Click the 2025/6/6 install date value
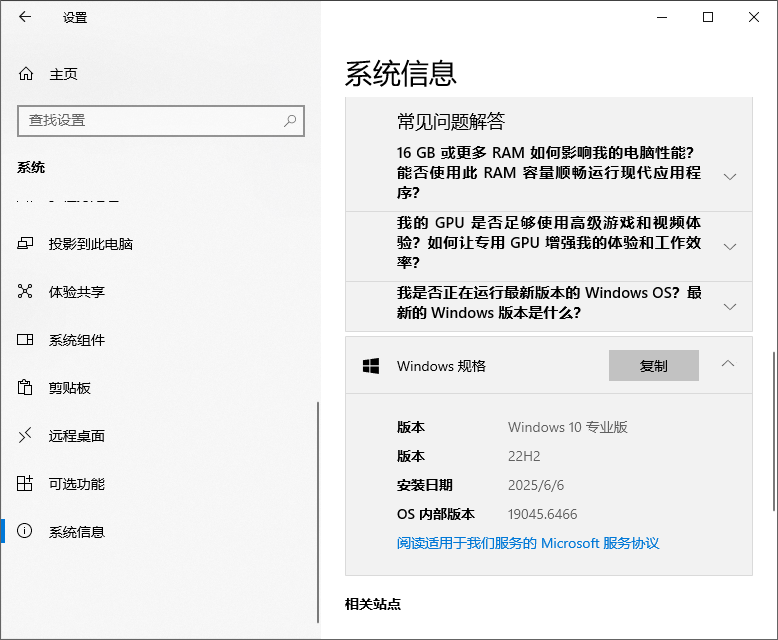 (x=536, y=485)
